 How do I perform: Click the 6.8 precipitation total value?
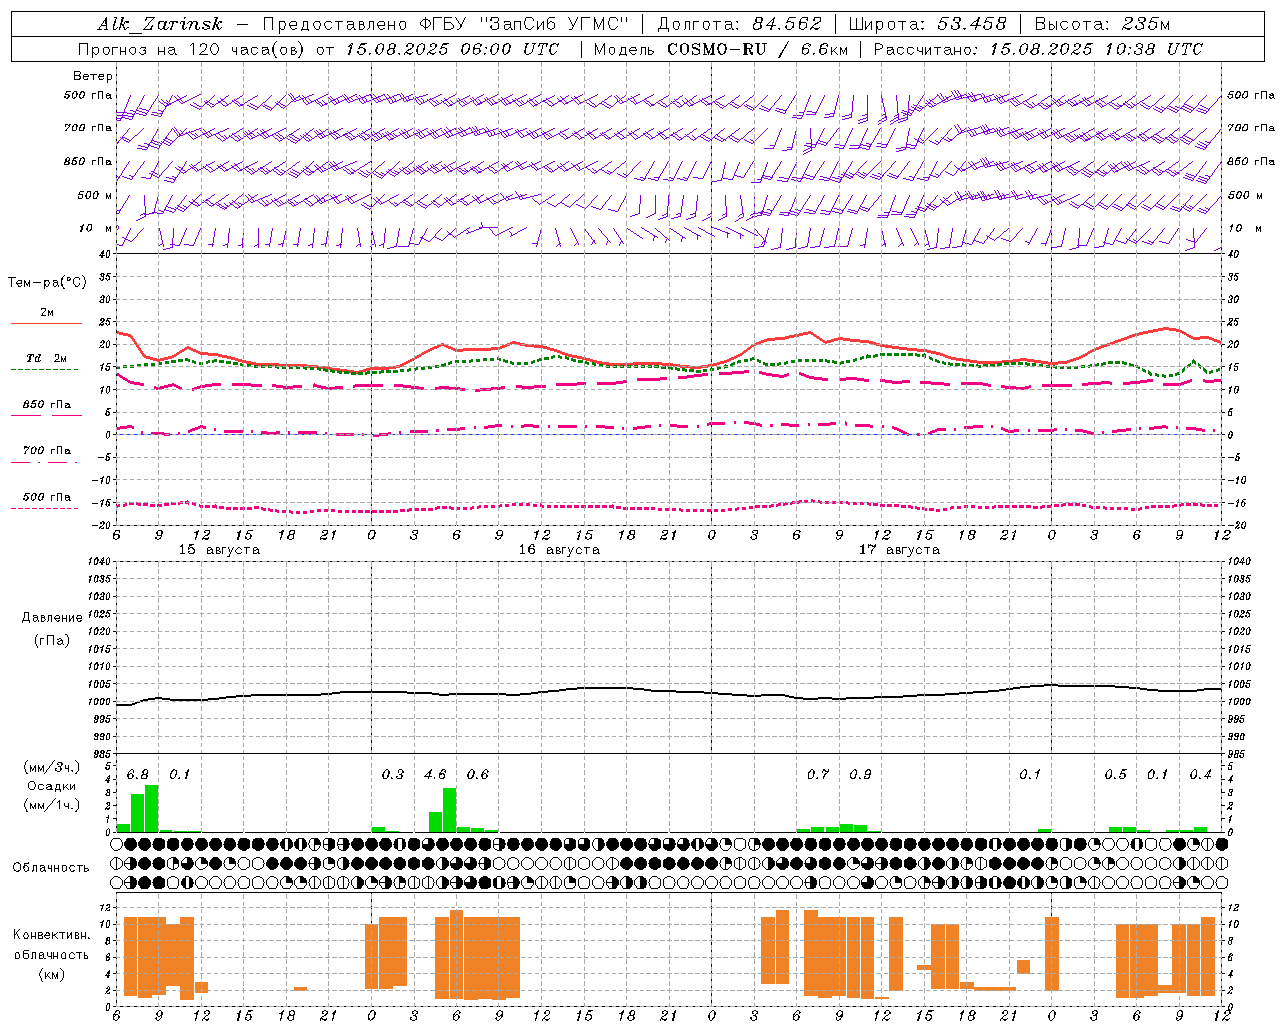point(138,775)
